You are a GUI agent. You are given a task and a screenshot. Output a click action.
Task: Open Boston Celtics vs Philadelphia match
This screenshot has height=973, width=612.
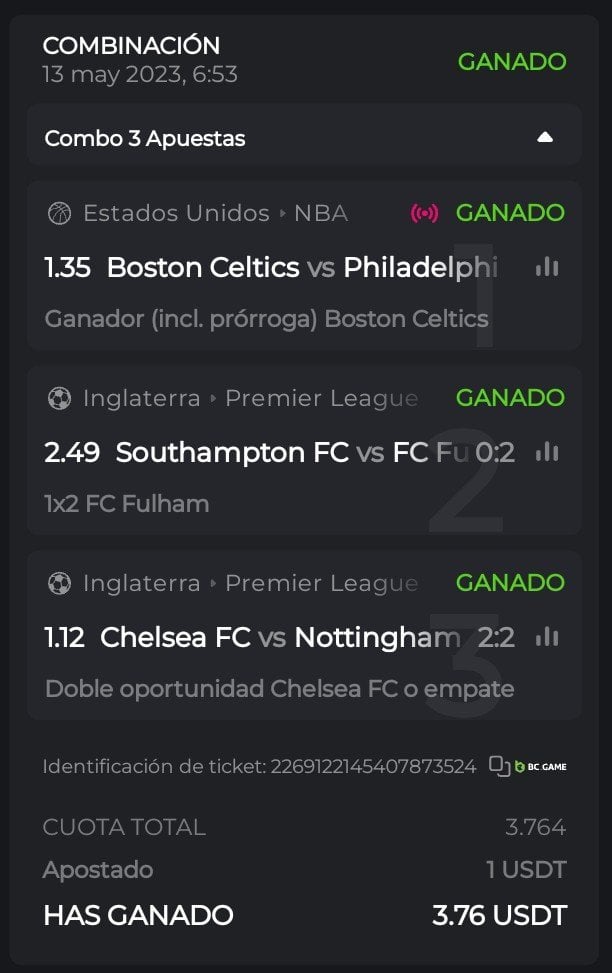click(x=300, y=267)
